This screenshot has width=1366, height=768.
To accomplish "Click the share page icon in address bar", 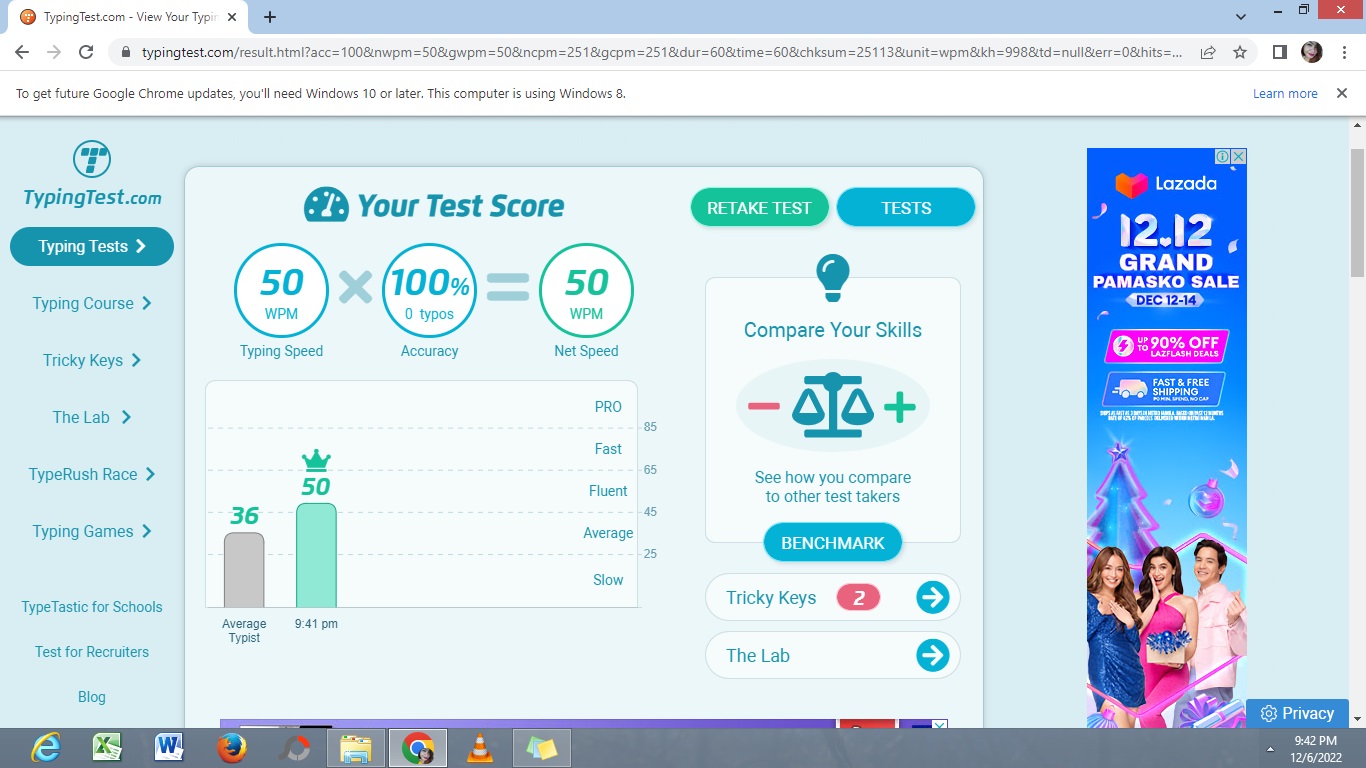I will (x=1208, y=52).
